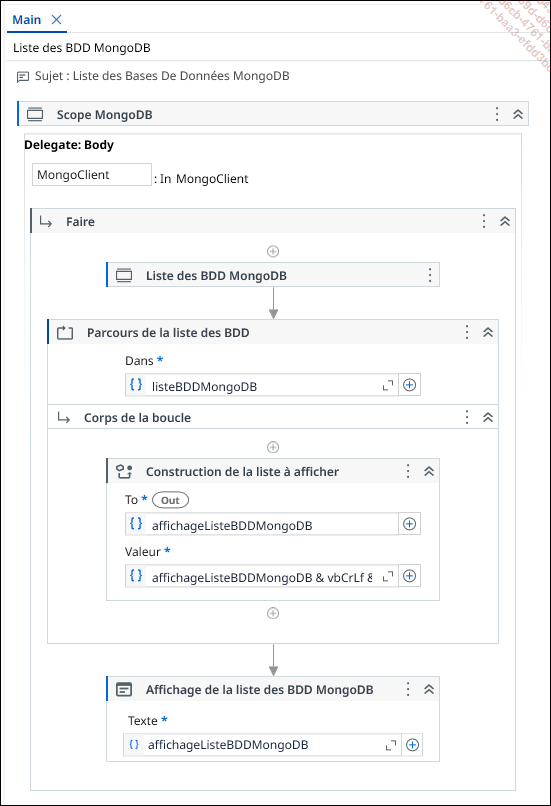Click the Liste des BDD MongoDB activity icon
Image resolution: width=551 pixels, height=806 pixels.
(124, 275)
